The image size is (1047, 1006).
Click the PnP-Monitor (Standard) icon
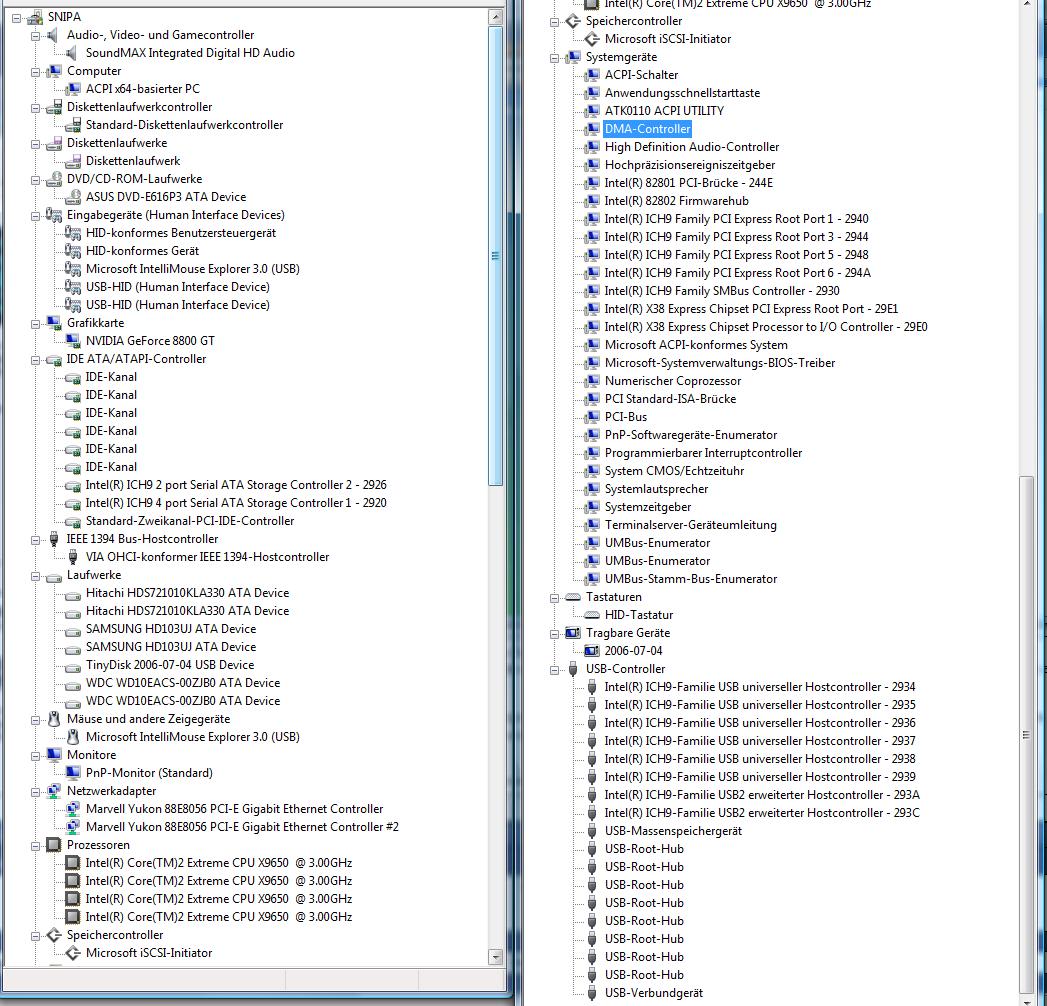pyautogui.click(x=73, y=773)
